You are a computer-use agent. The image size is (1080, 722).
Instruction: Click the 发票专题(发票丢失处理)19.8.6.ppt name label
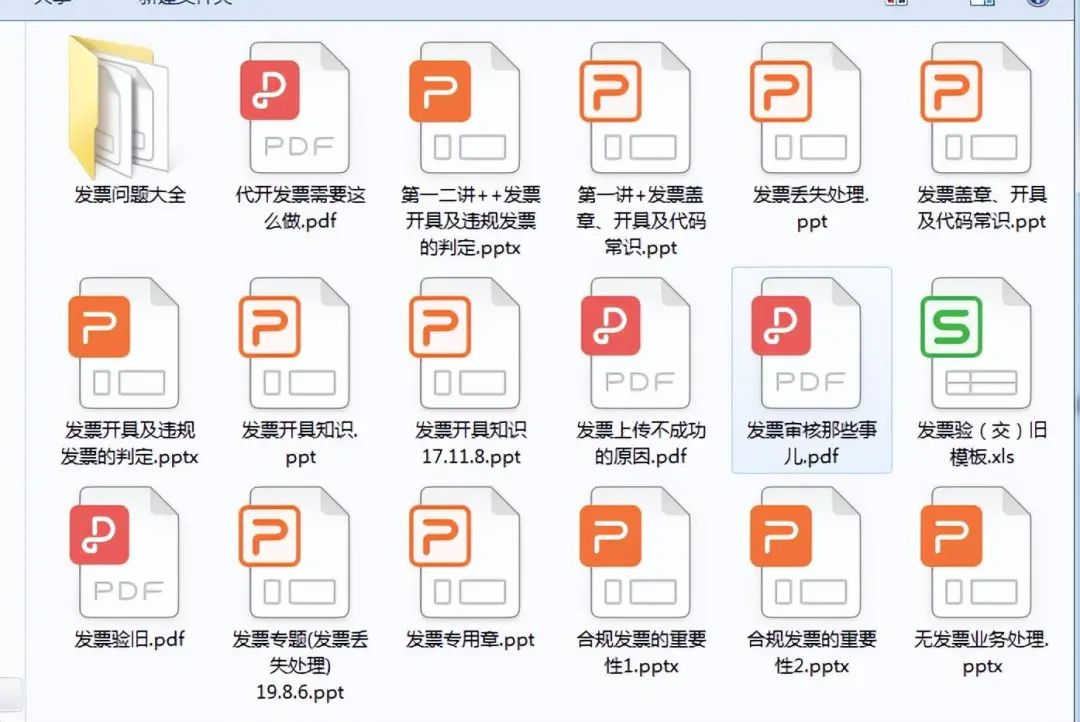click(x=300, y=666)
